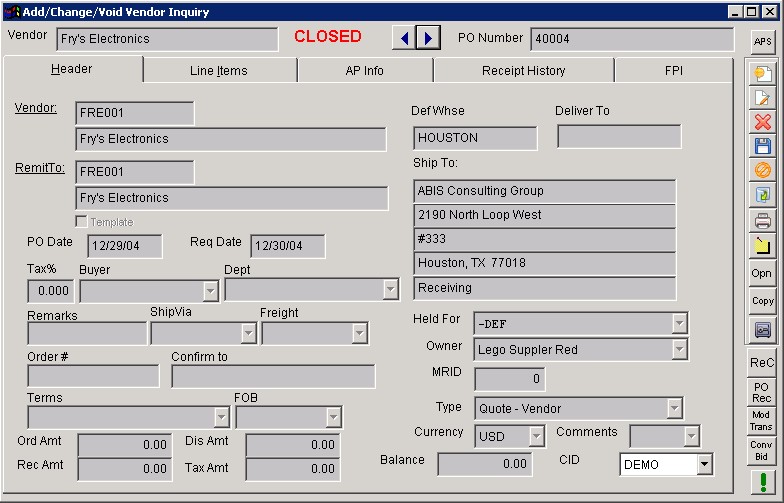
Task: Click the underlined Vendor label link
Action: pyautogui.click(x=36, y=108)
